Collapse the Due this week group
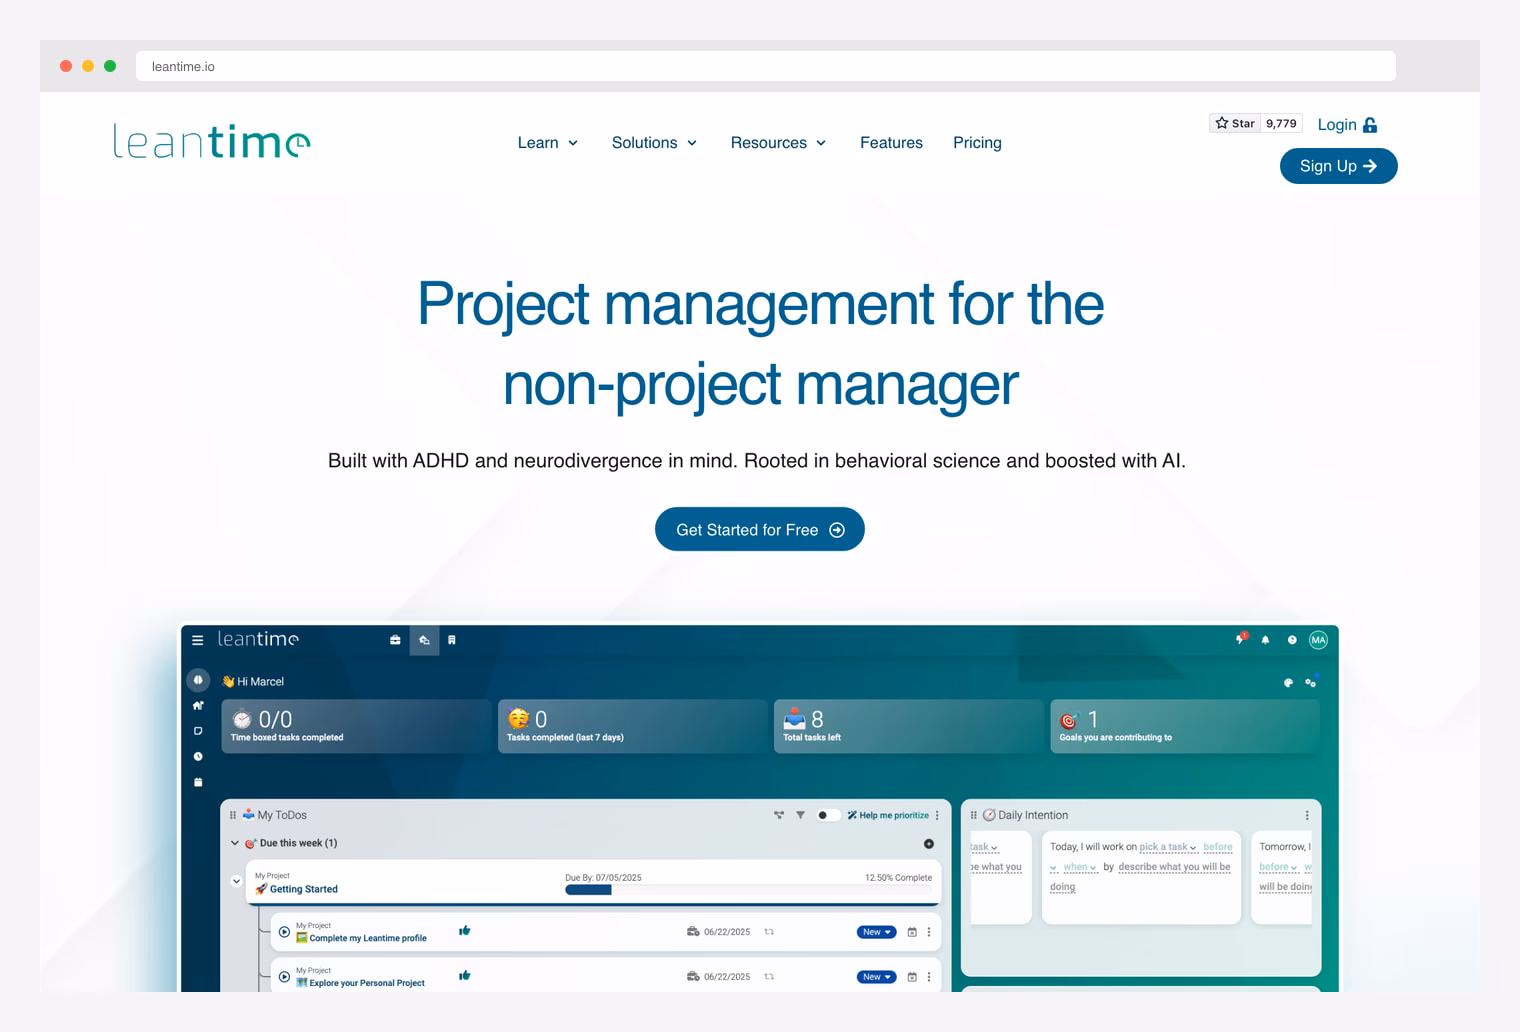Screen dimensions: 1520x1032 235,843
